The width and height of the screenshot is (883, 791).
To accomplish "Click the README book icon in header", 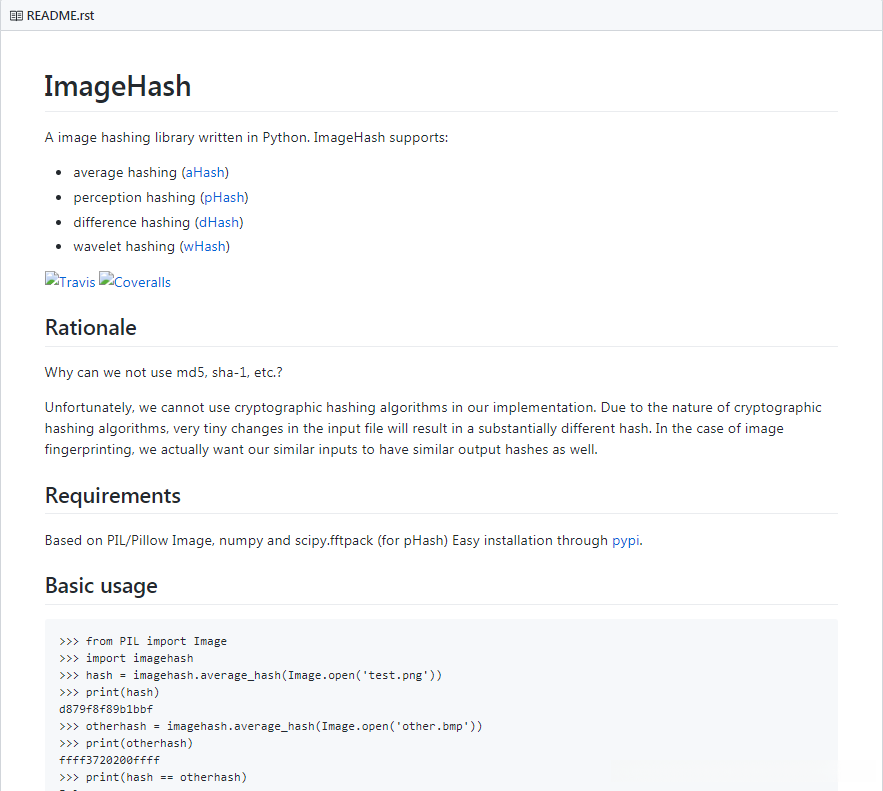I will (x=16, y=16).
